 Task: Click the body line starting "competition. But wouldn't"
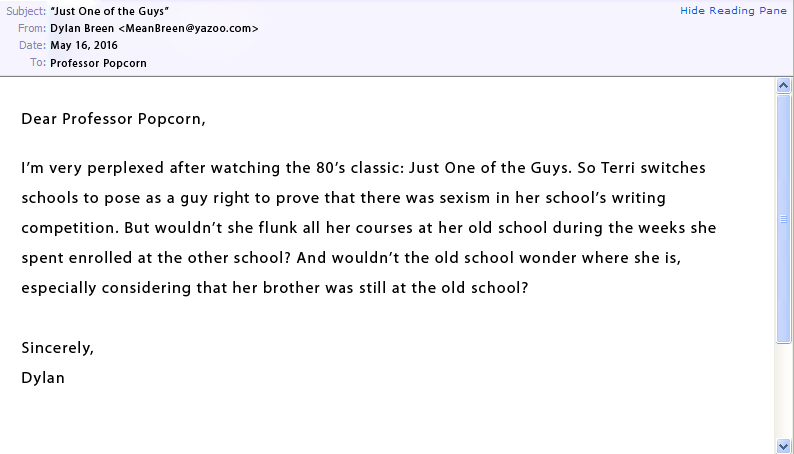click(368, 228)
